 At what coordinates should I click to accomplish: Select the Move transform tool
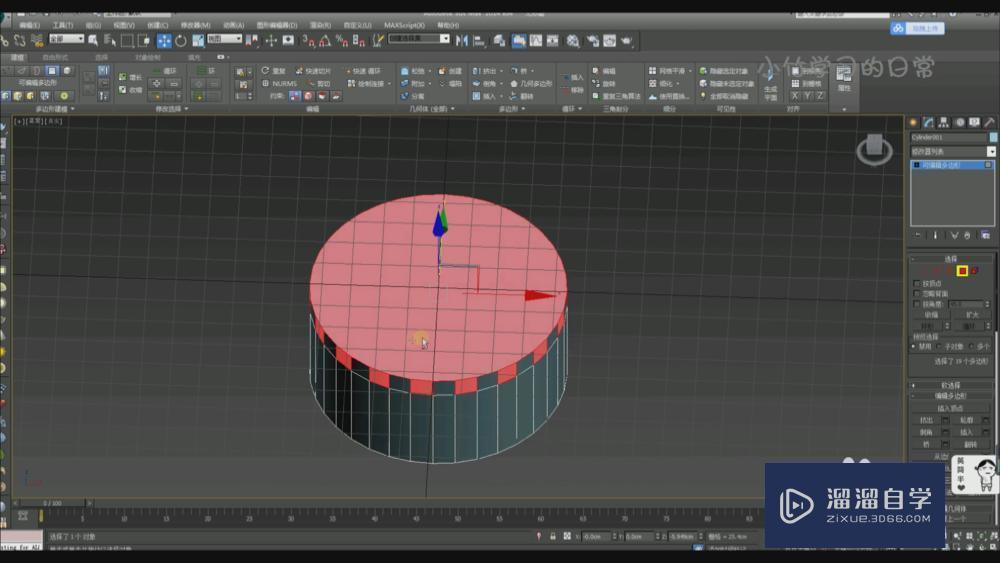tap(164, 41)
